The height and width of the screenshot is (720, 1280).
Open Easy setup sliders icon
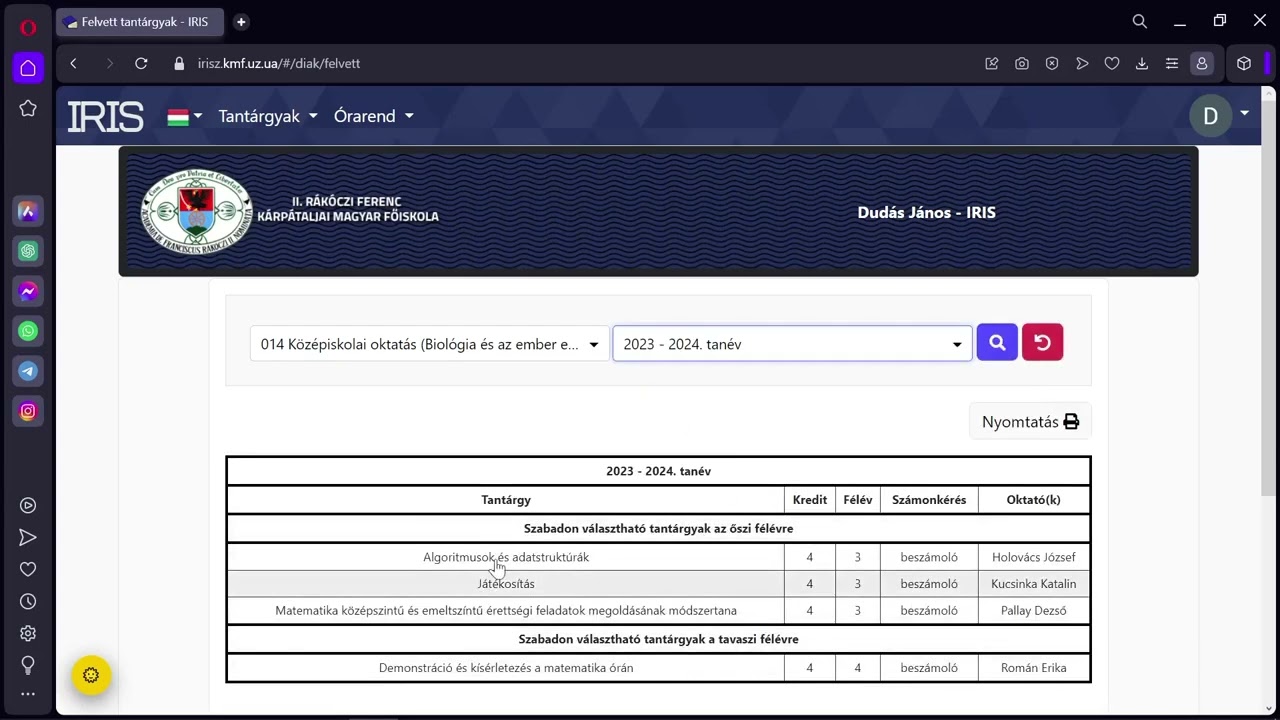(x=1172, y=63)
